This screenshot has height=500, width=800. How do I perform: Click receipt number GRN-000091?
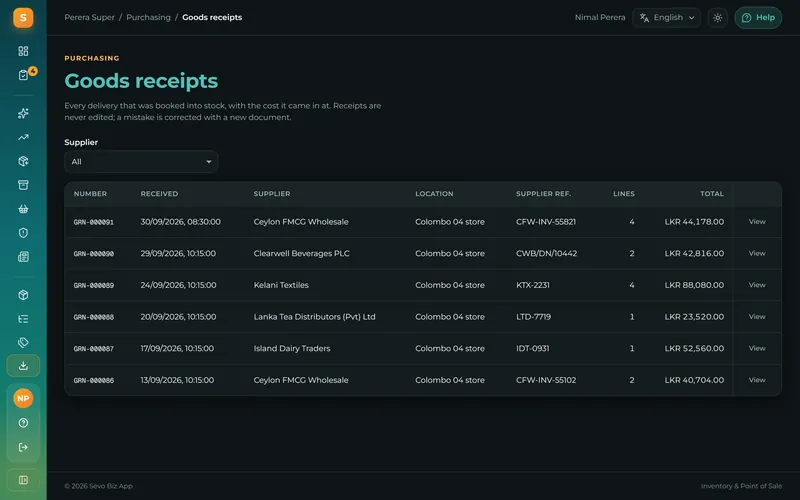[x=94, y=222]
